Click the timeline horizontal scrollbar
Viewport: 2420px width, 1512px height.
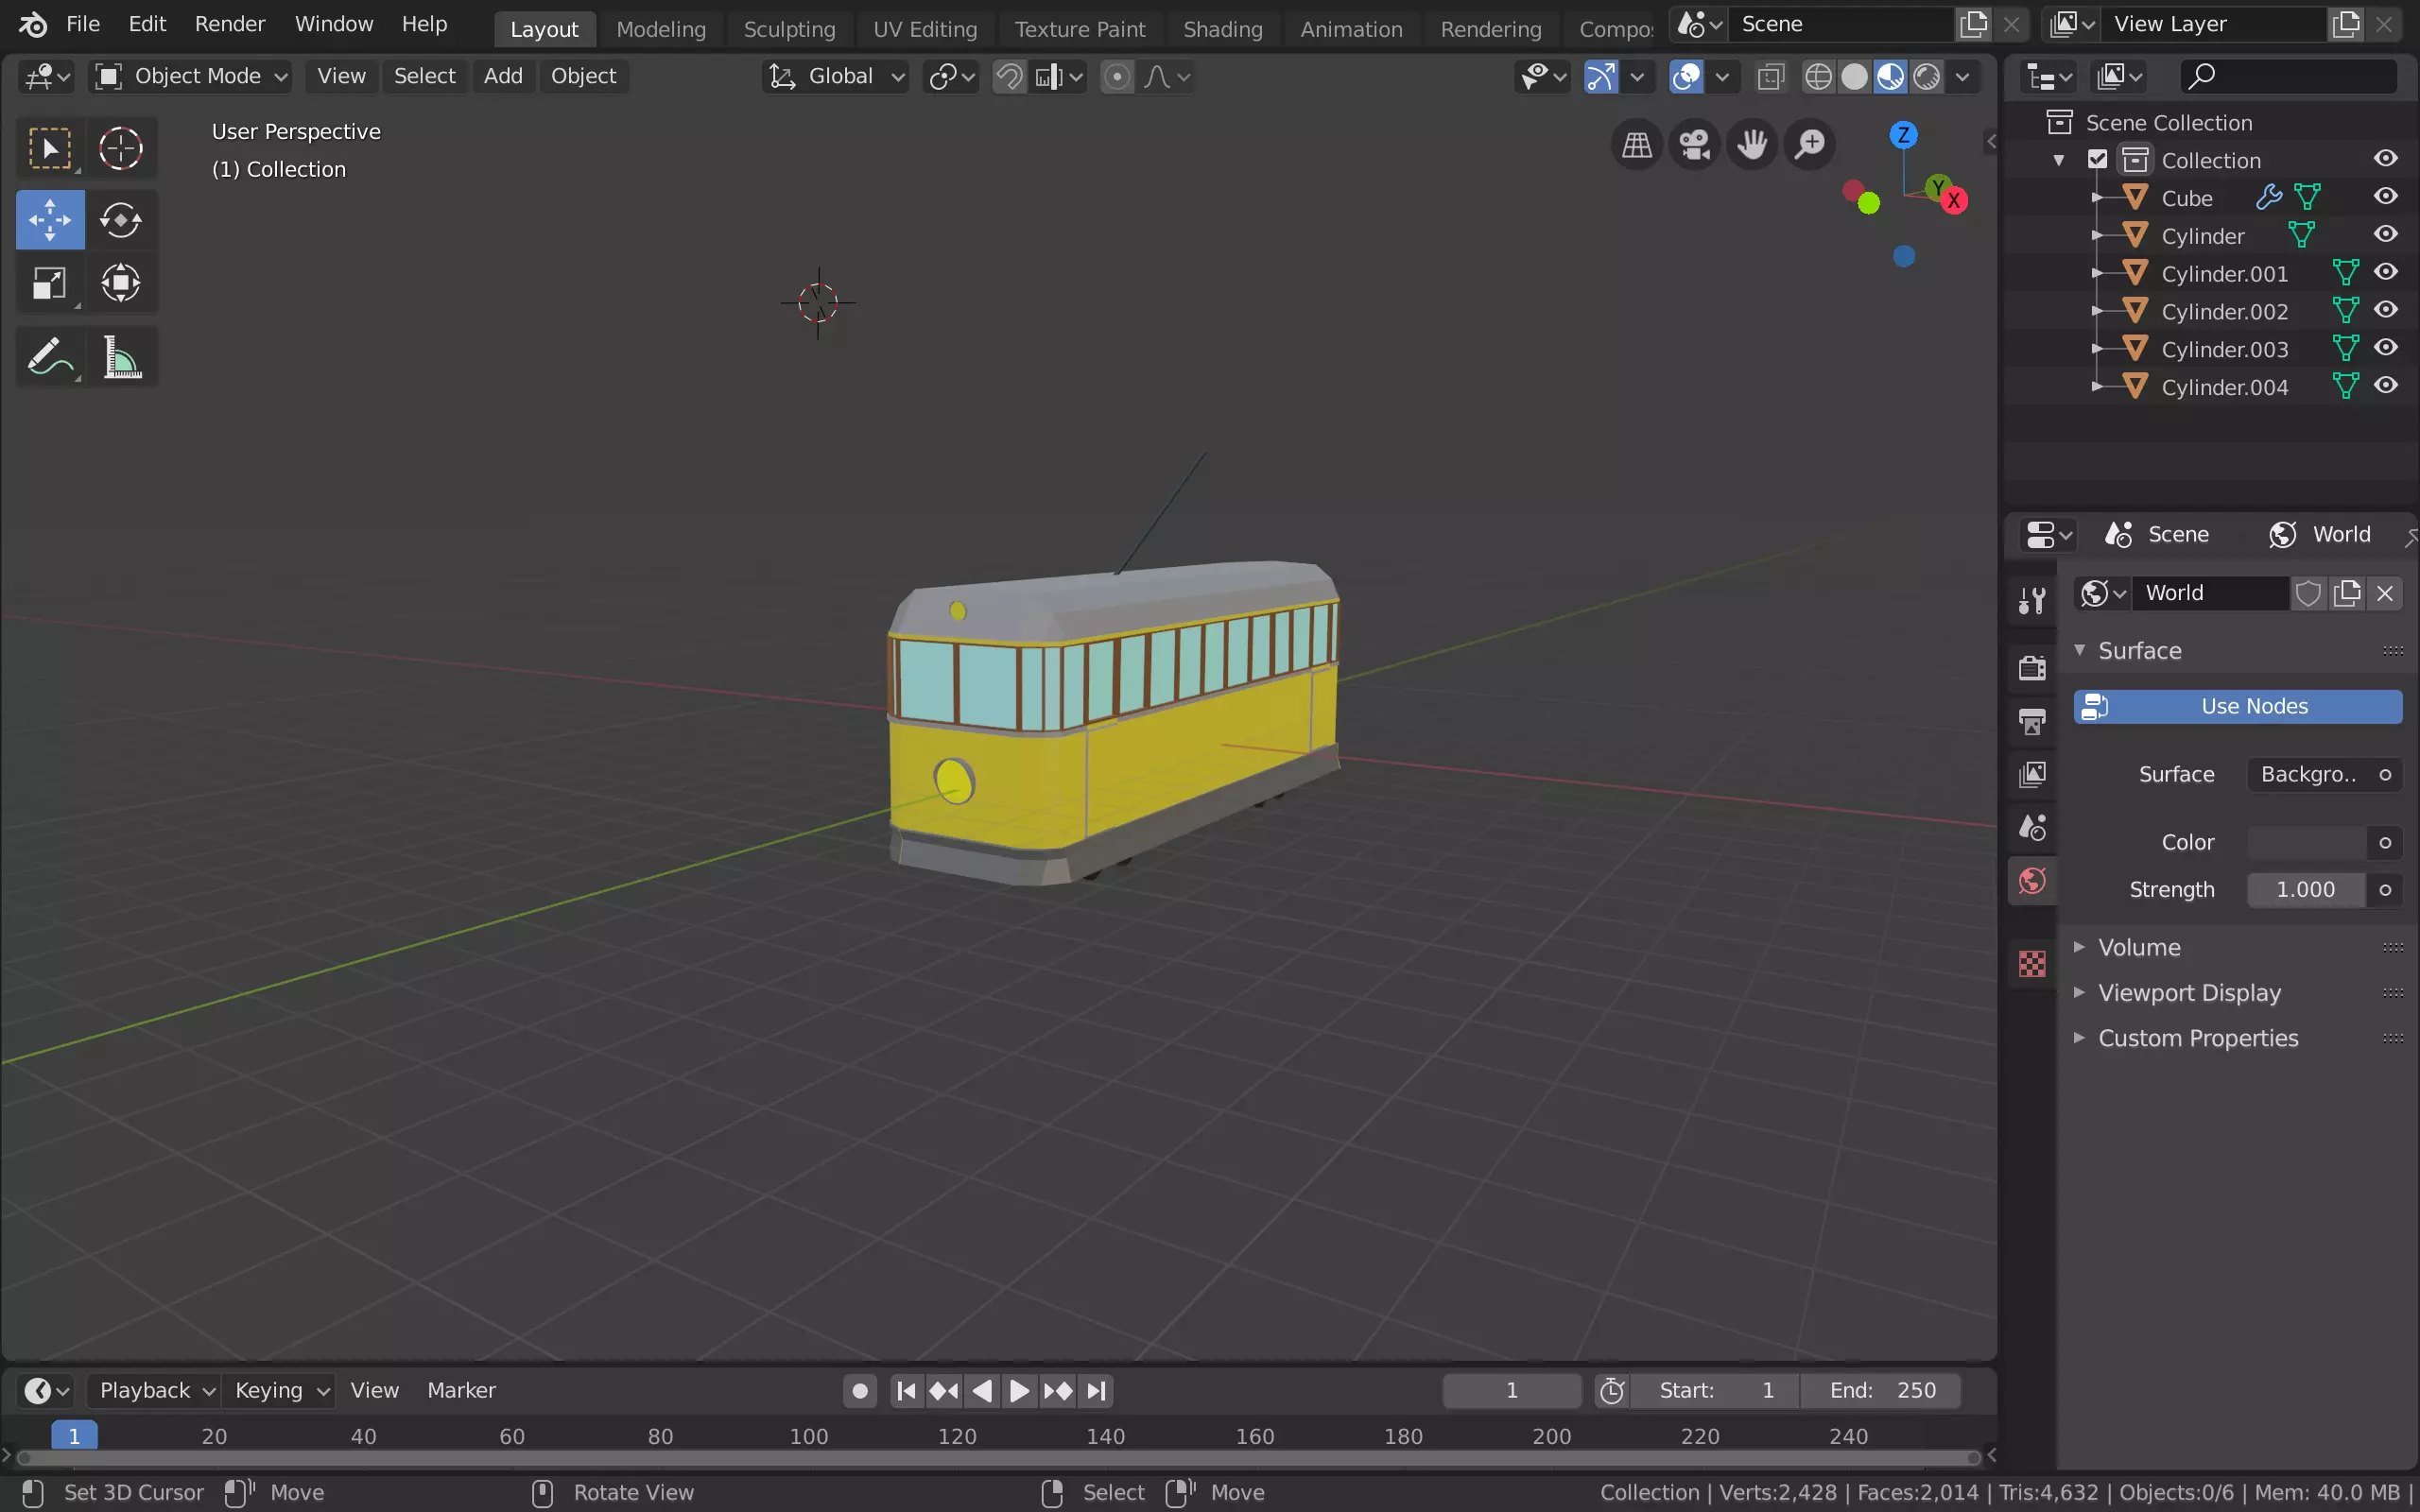pyautogui.click(x=998, y=1458)
